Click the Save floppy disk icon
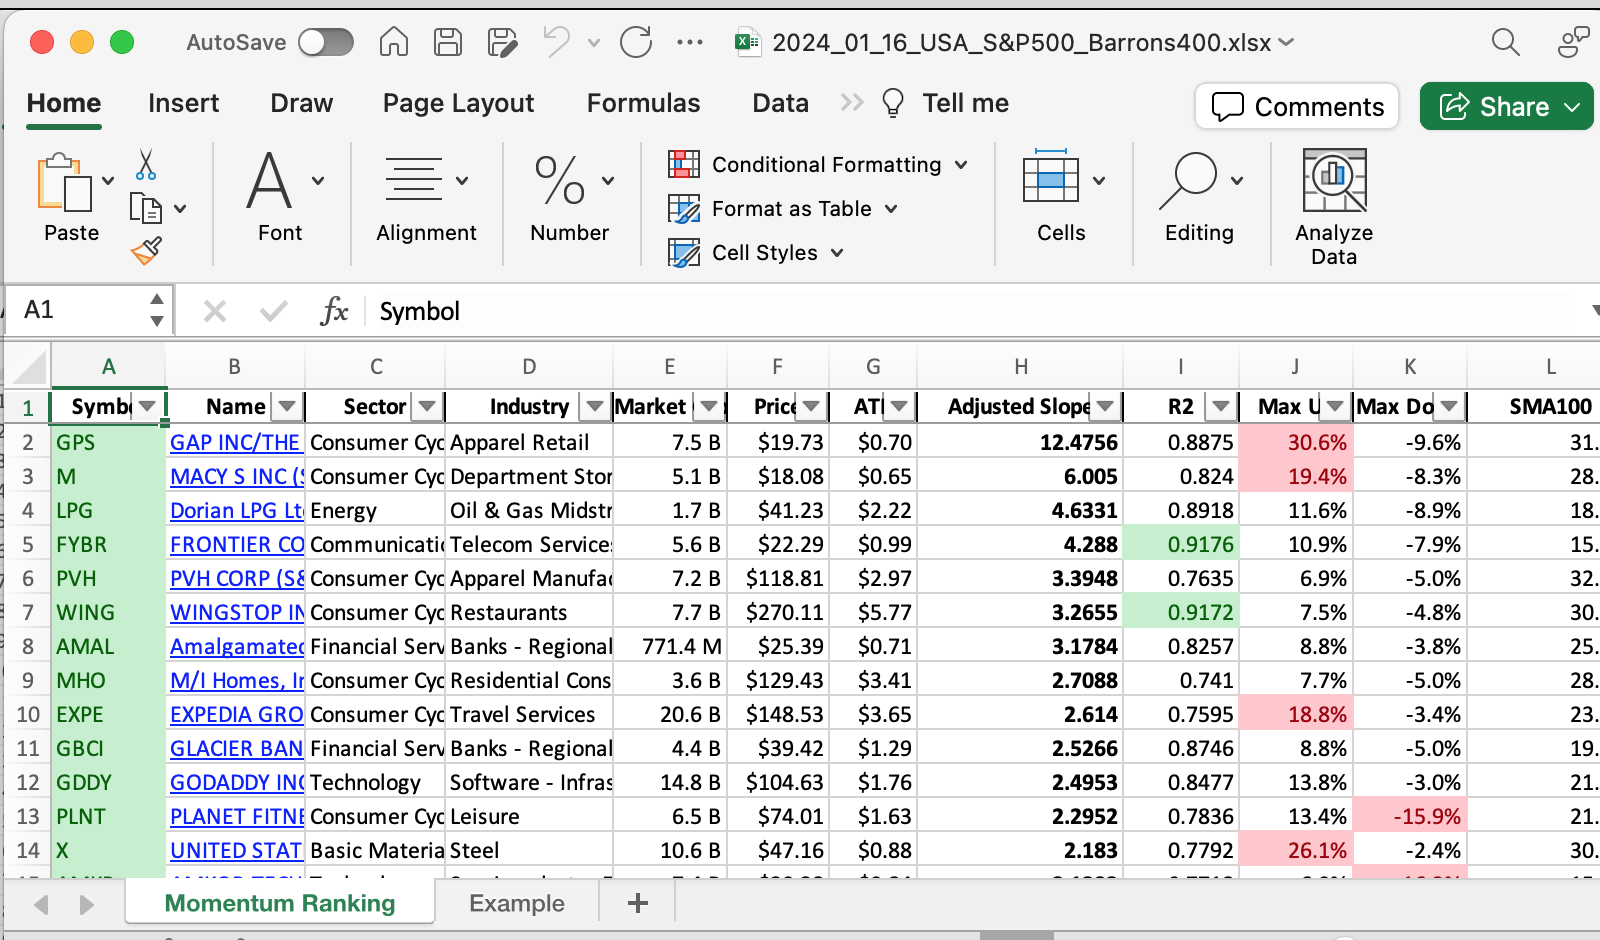1600x940 pixels. [x=447, y=42]
